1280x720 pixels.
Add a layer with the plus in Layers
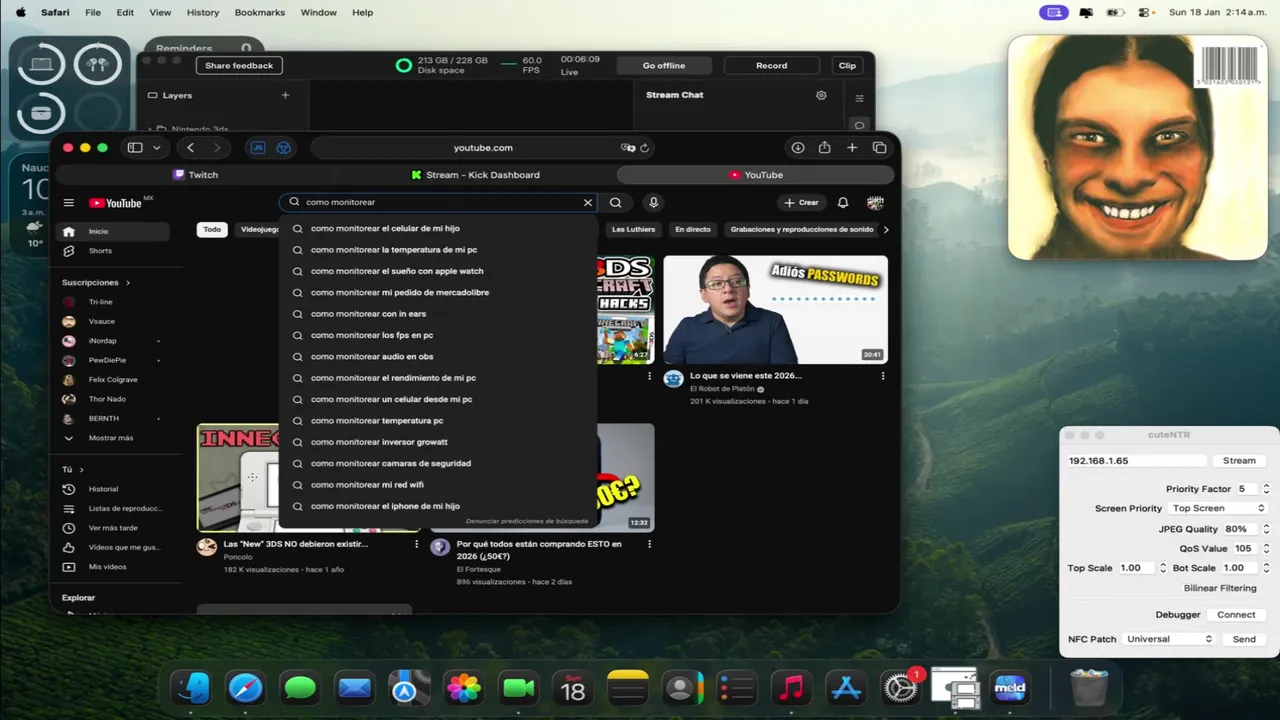[x=285, y=95]
